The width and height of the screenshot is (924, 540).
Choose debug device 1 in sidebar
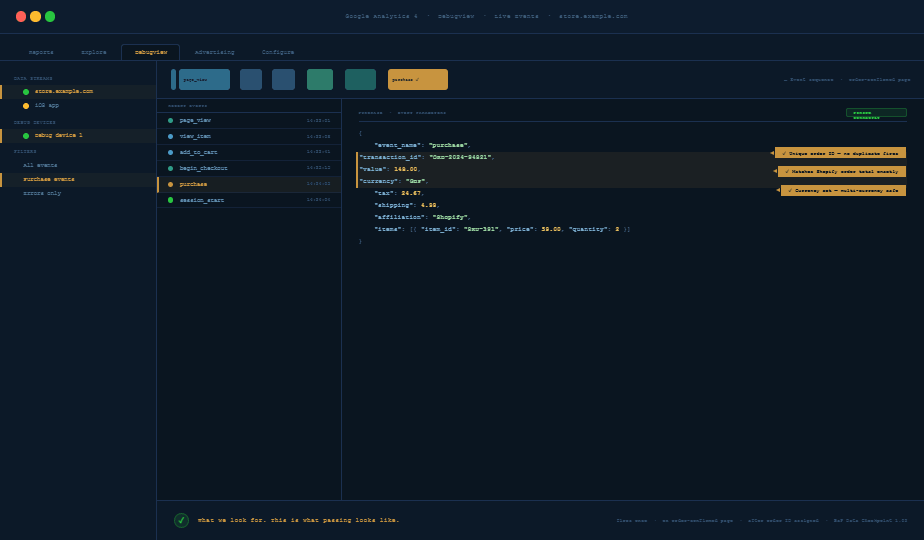pos(78,136)
